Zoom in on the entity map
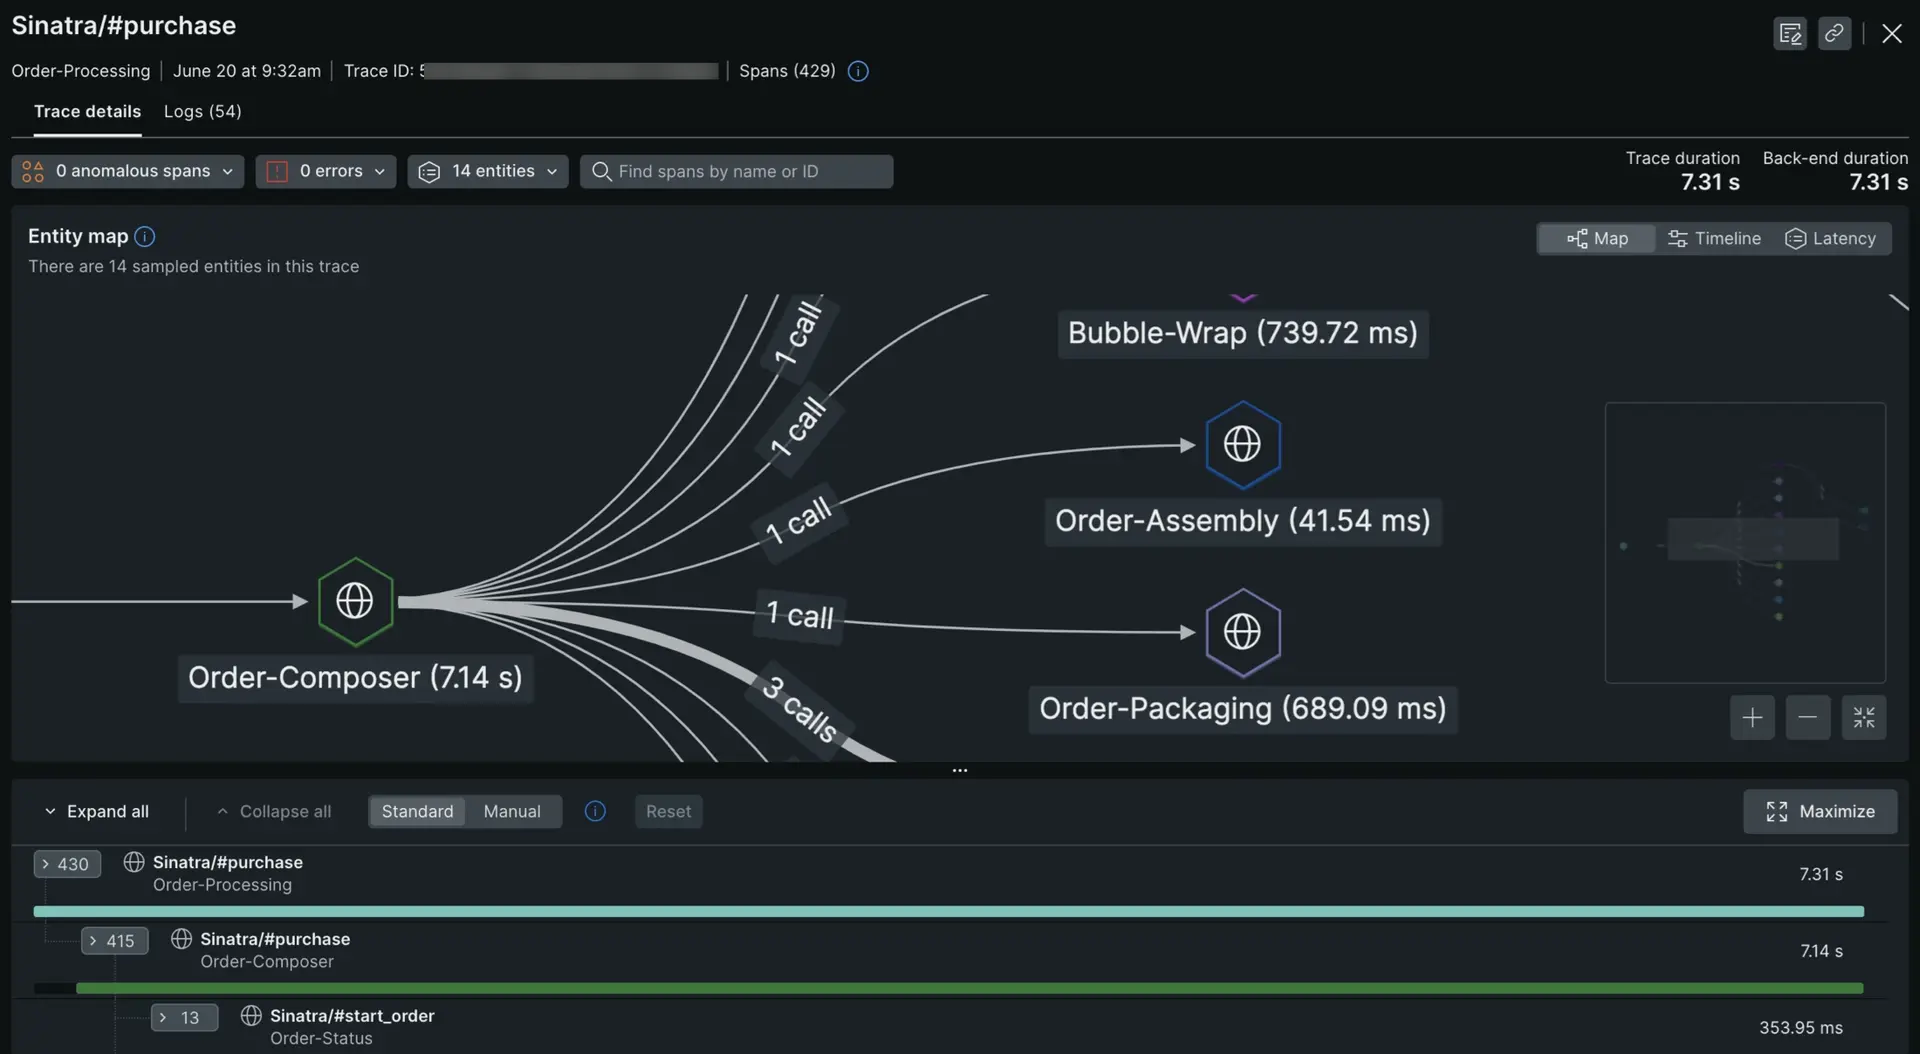 click(x=1752, y=718)
